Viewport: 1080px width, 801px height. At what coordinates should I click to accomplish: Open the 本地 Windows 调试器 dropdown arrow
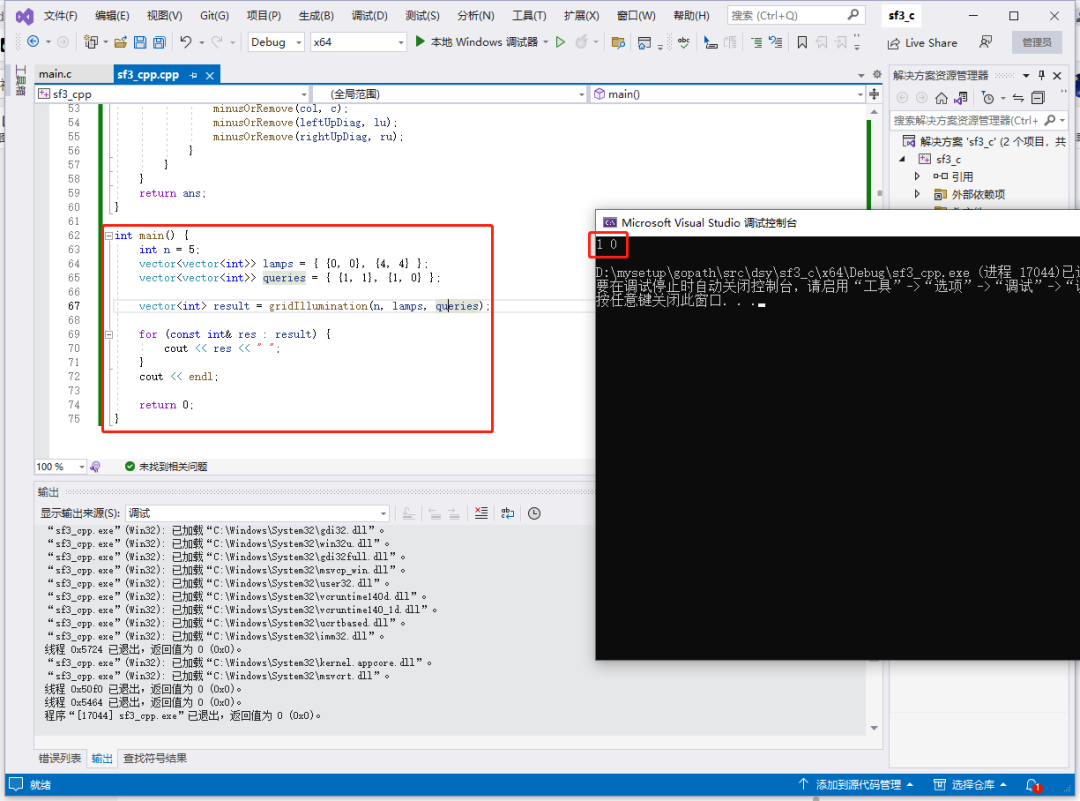point(546,42)
